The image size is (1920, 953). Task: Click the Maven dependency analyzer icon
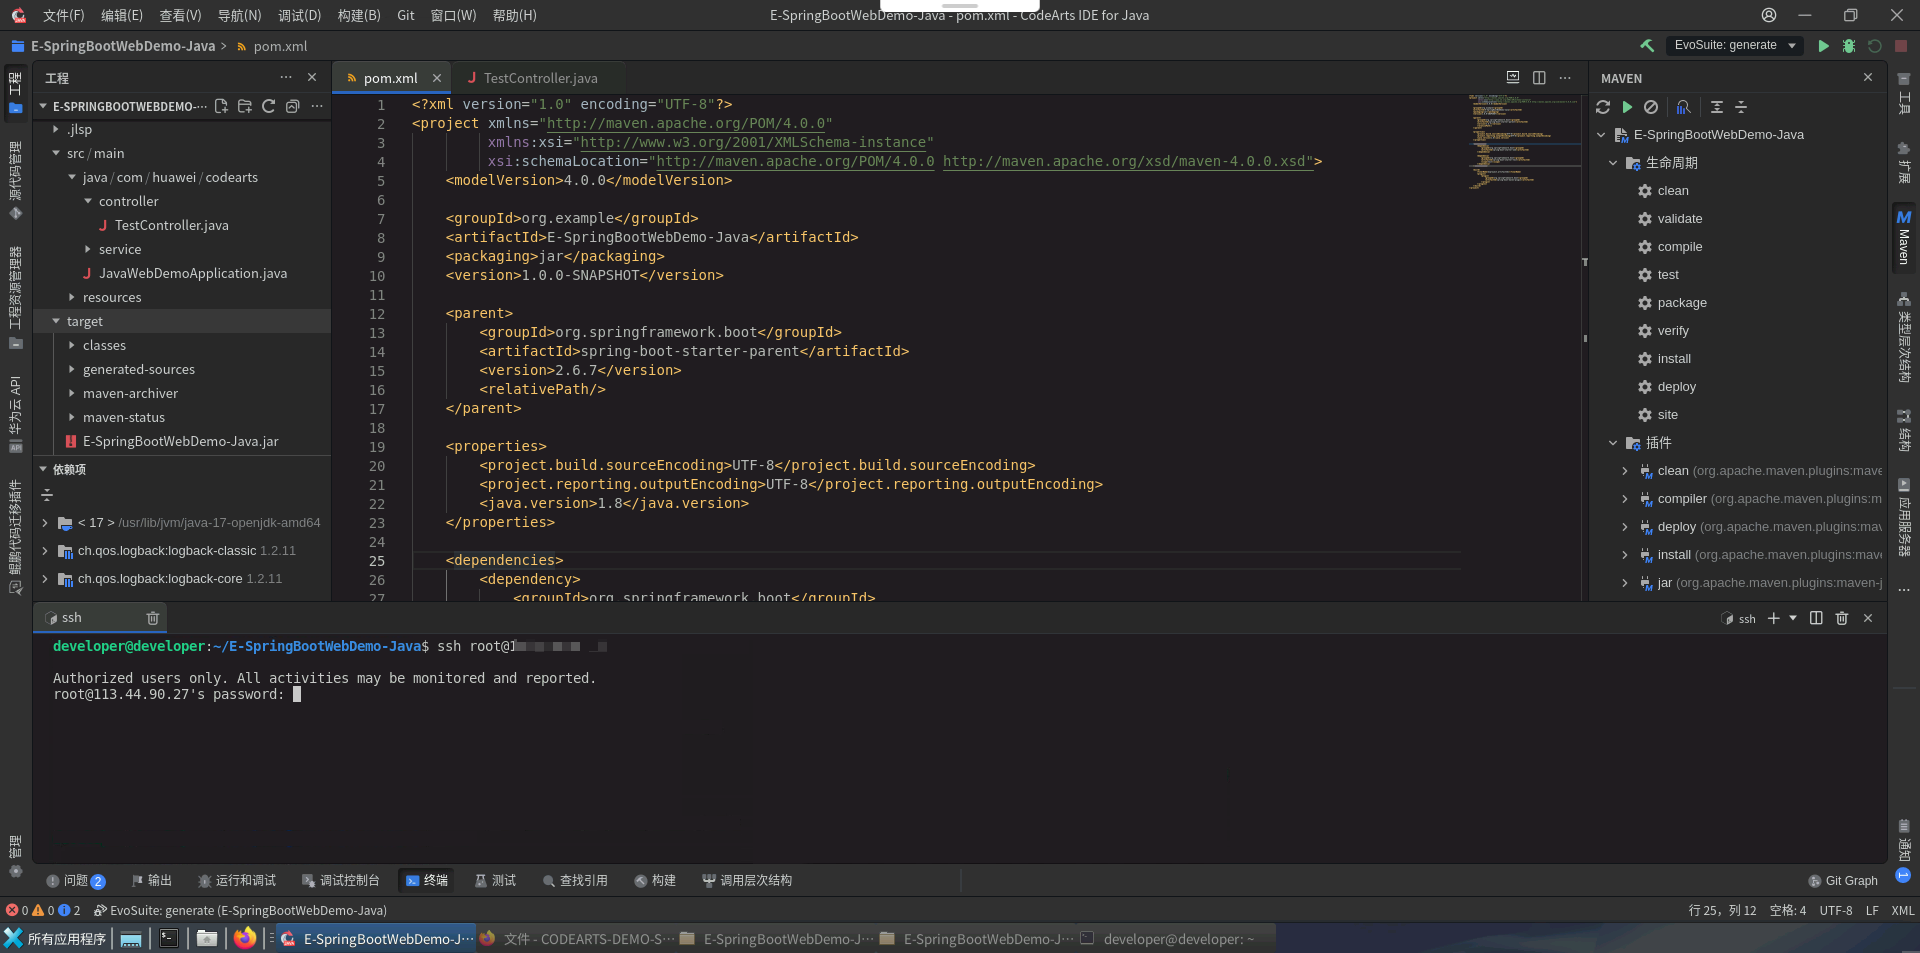pos(1684,107)
